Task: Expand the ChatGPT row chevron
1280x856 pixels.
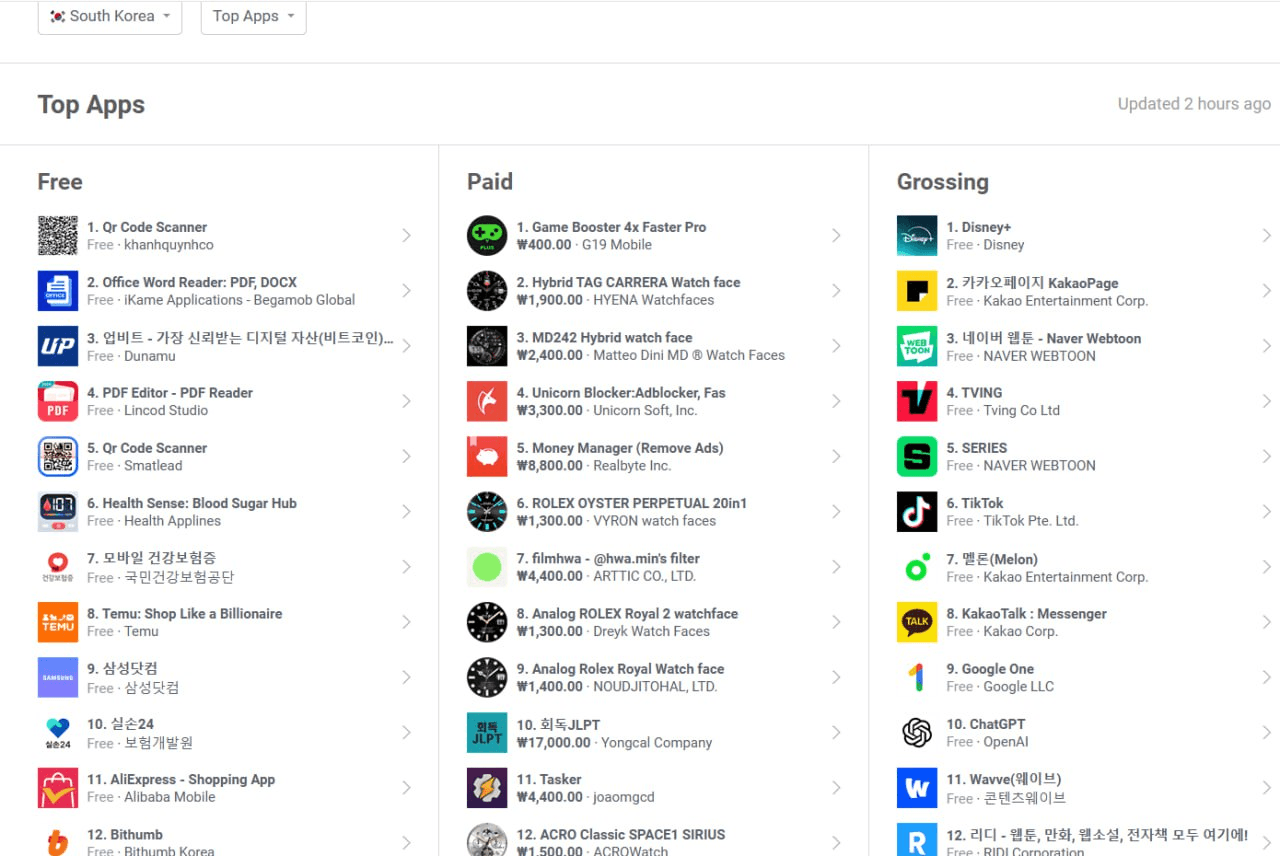Action: tap(1266, 732)
